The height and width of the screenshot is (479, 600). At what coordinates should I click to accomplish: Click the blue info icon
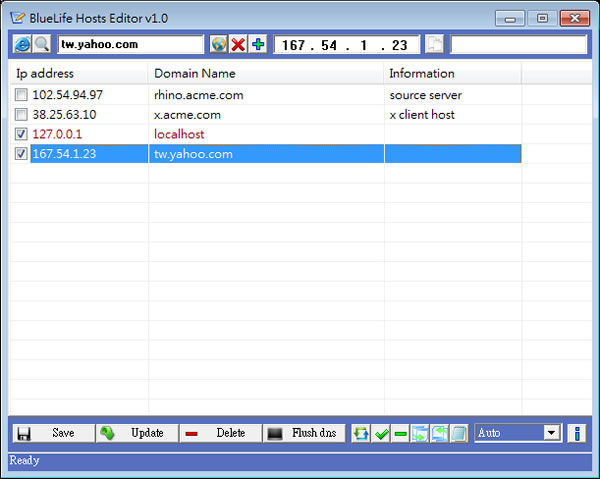click(576, 433)
